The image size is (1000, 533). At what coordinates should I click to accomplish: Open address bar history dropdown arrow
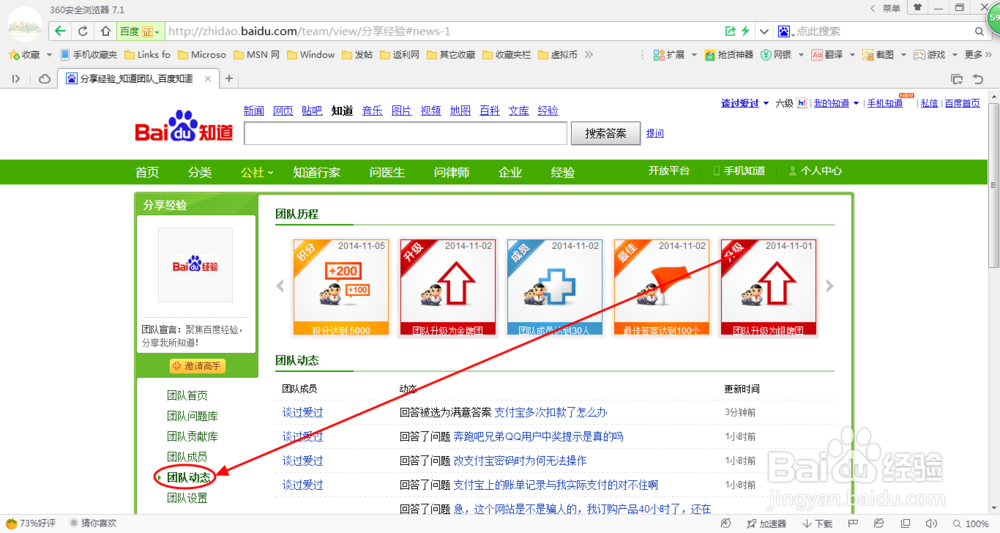coord(763,31)
